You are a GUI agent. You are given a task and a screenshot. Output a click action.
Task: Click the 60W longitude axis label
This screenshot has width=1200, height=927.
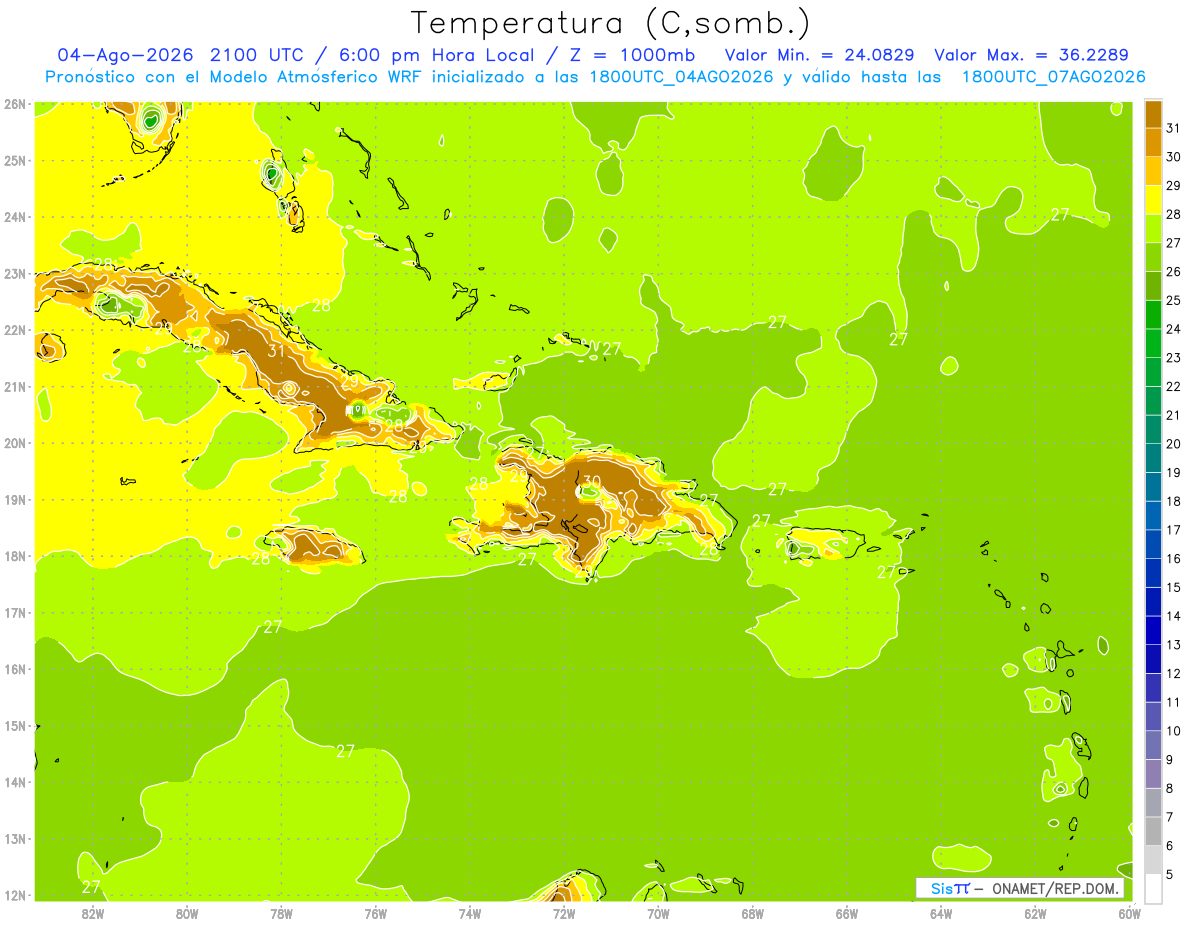[1129, 913]
